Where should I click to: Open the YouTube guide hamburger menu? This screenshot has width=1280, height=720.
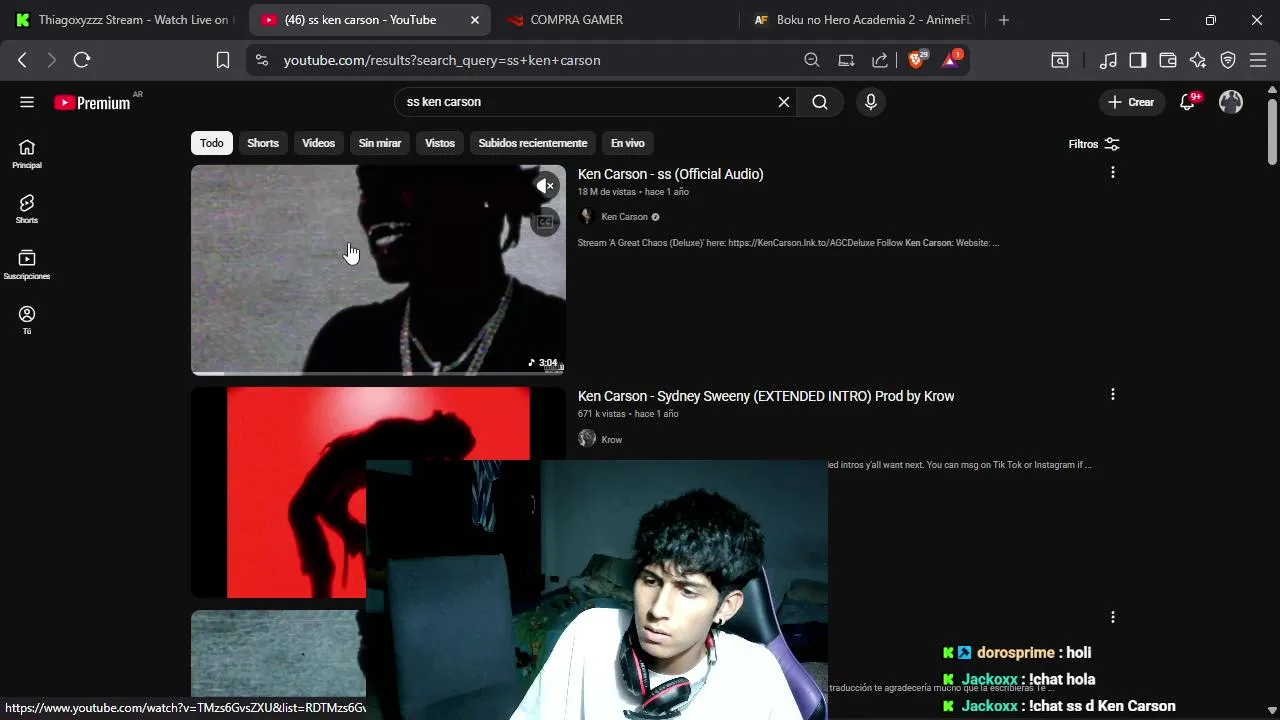coord(27,102)
